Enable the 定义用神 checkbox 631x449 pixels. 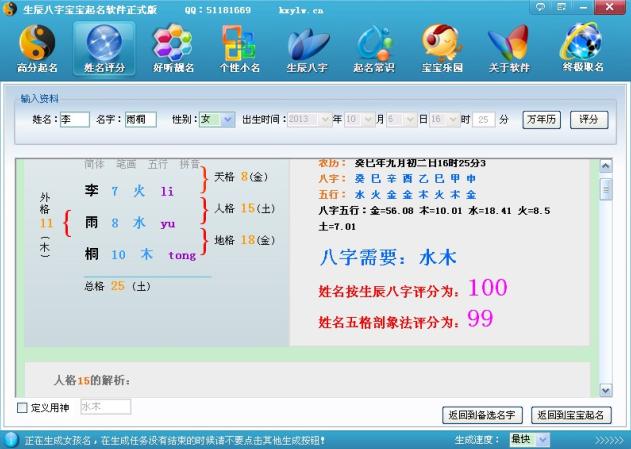pos(23,408)
